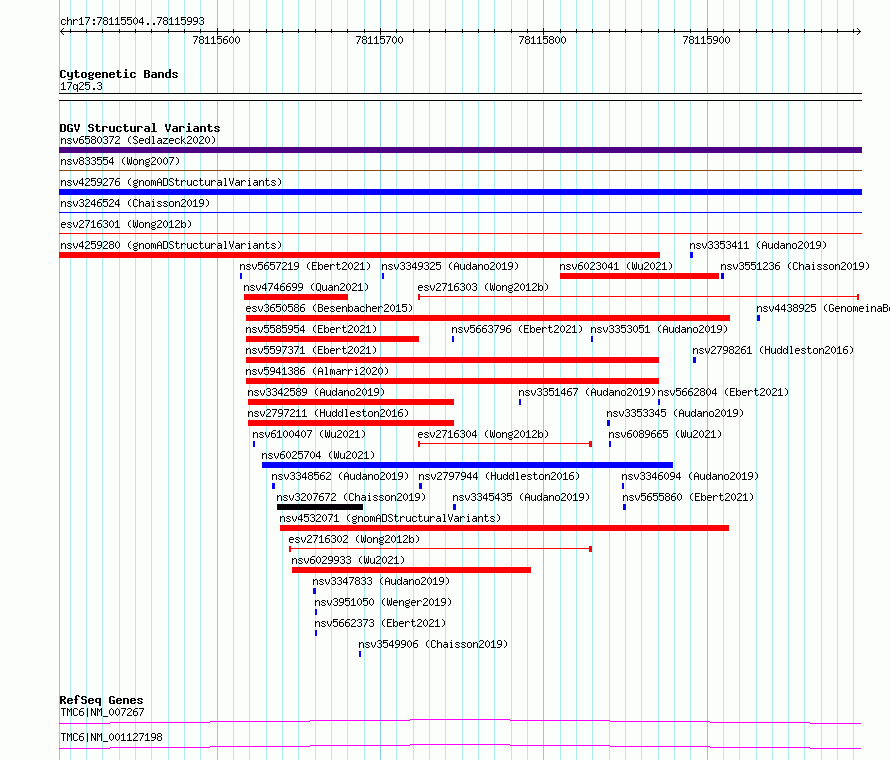Select the blue nsv4259276 variant bar
890x760 pixels.
point(460,192)
